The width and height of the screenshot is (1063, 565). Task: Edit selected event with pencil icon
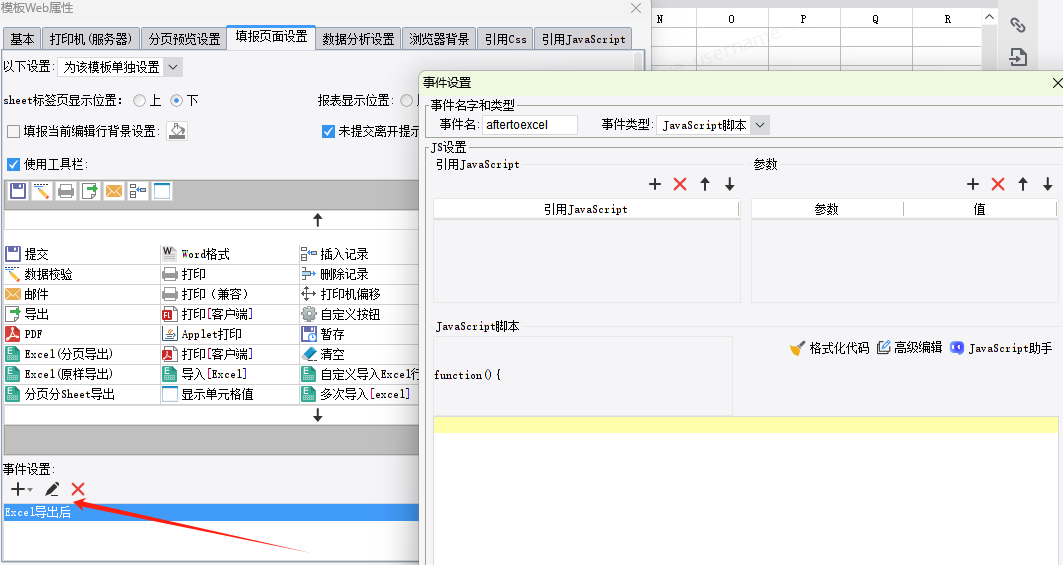[52, 489]
